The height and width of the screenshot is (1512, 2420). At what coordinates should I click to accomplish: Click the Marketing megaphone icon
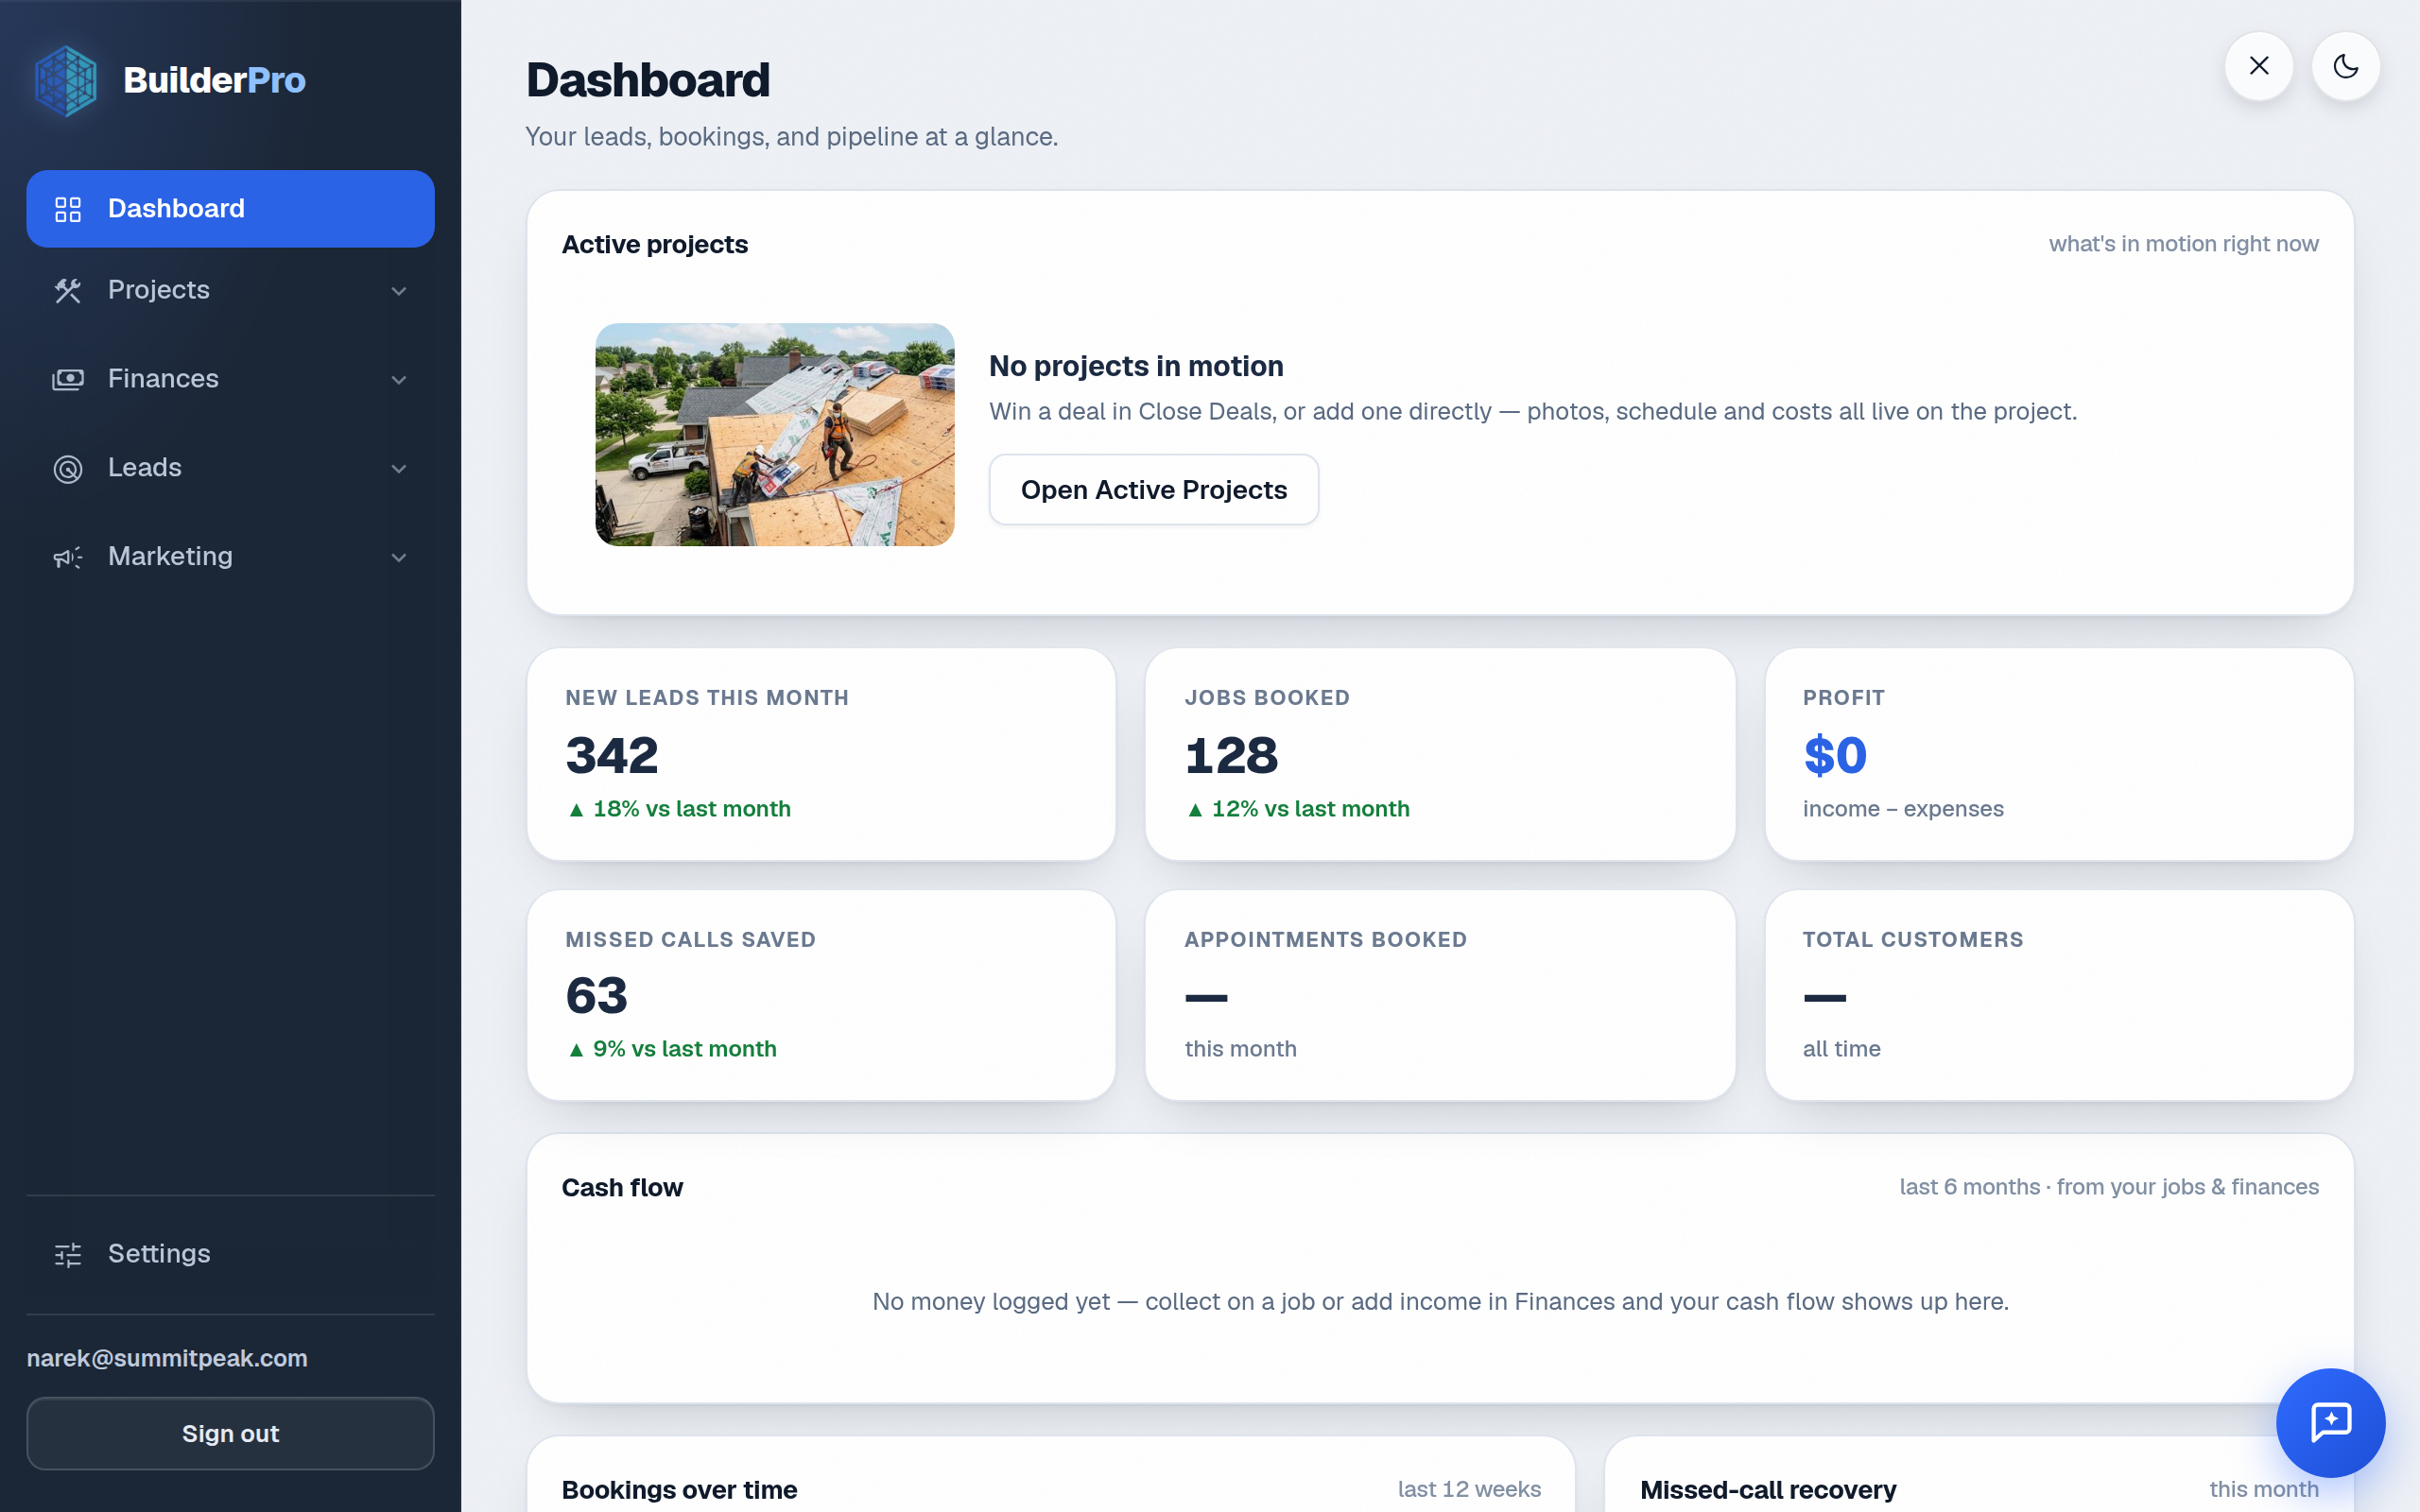click(x=68, y=557)
